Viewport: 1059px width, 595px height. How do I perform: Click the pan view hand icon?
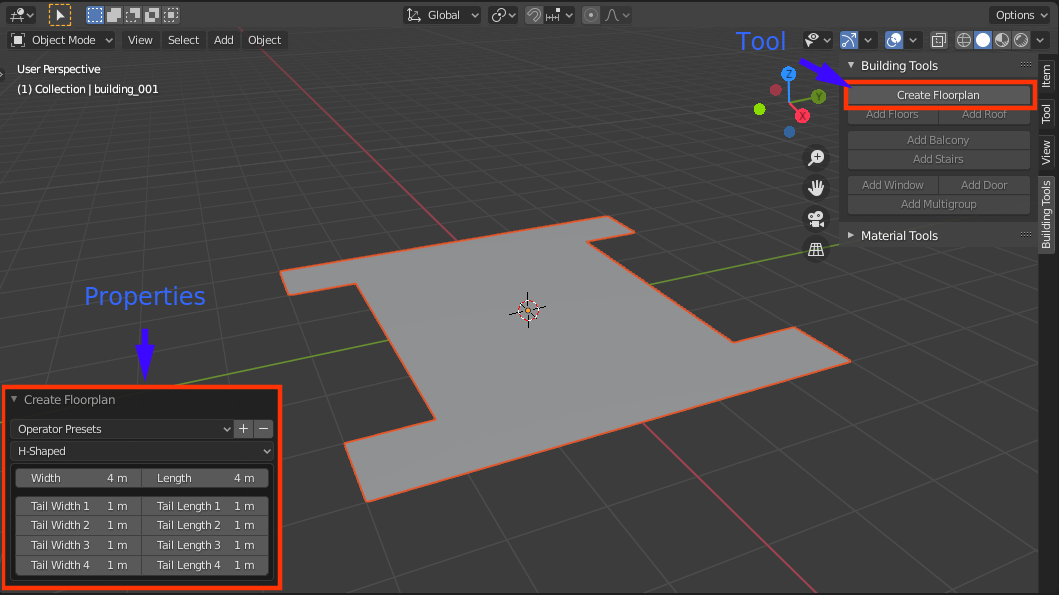click(x=816, y=188)
